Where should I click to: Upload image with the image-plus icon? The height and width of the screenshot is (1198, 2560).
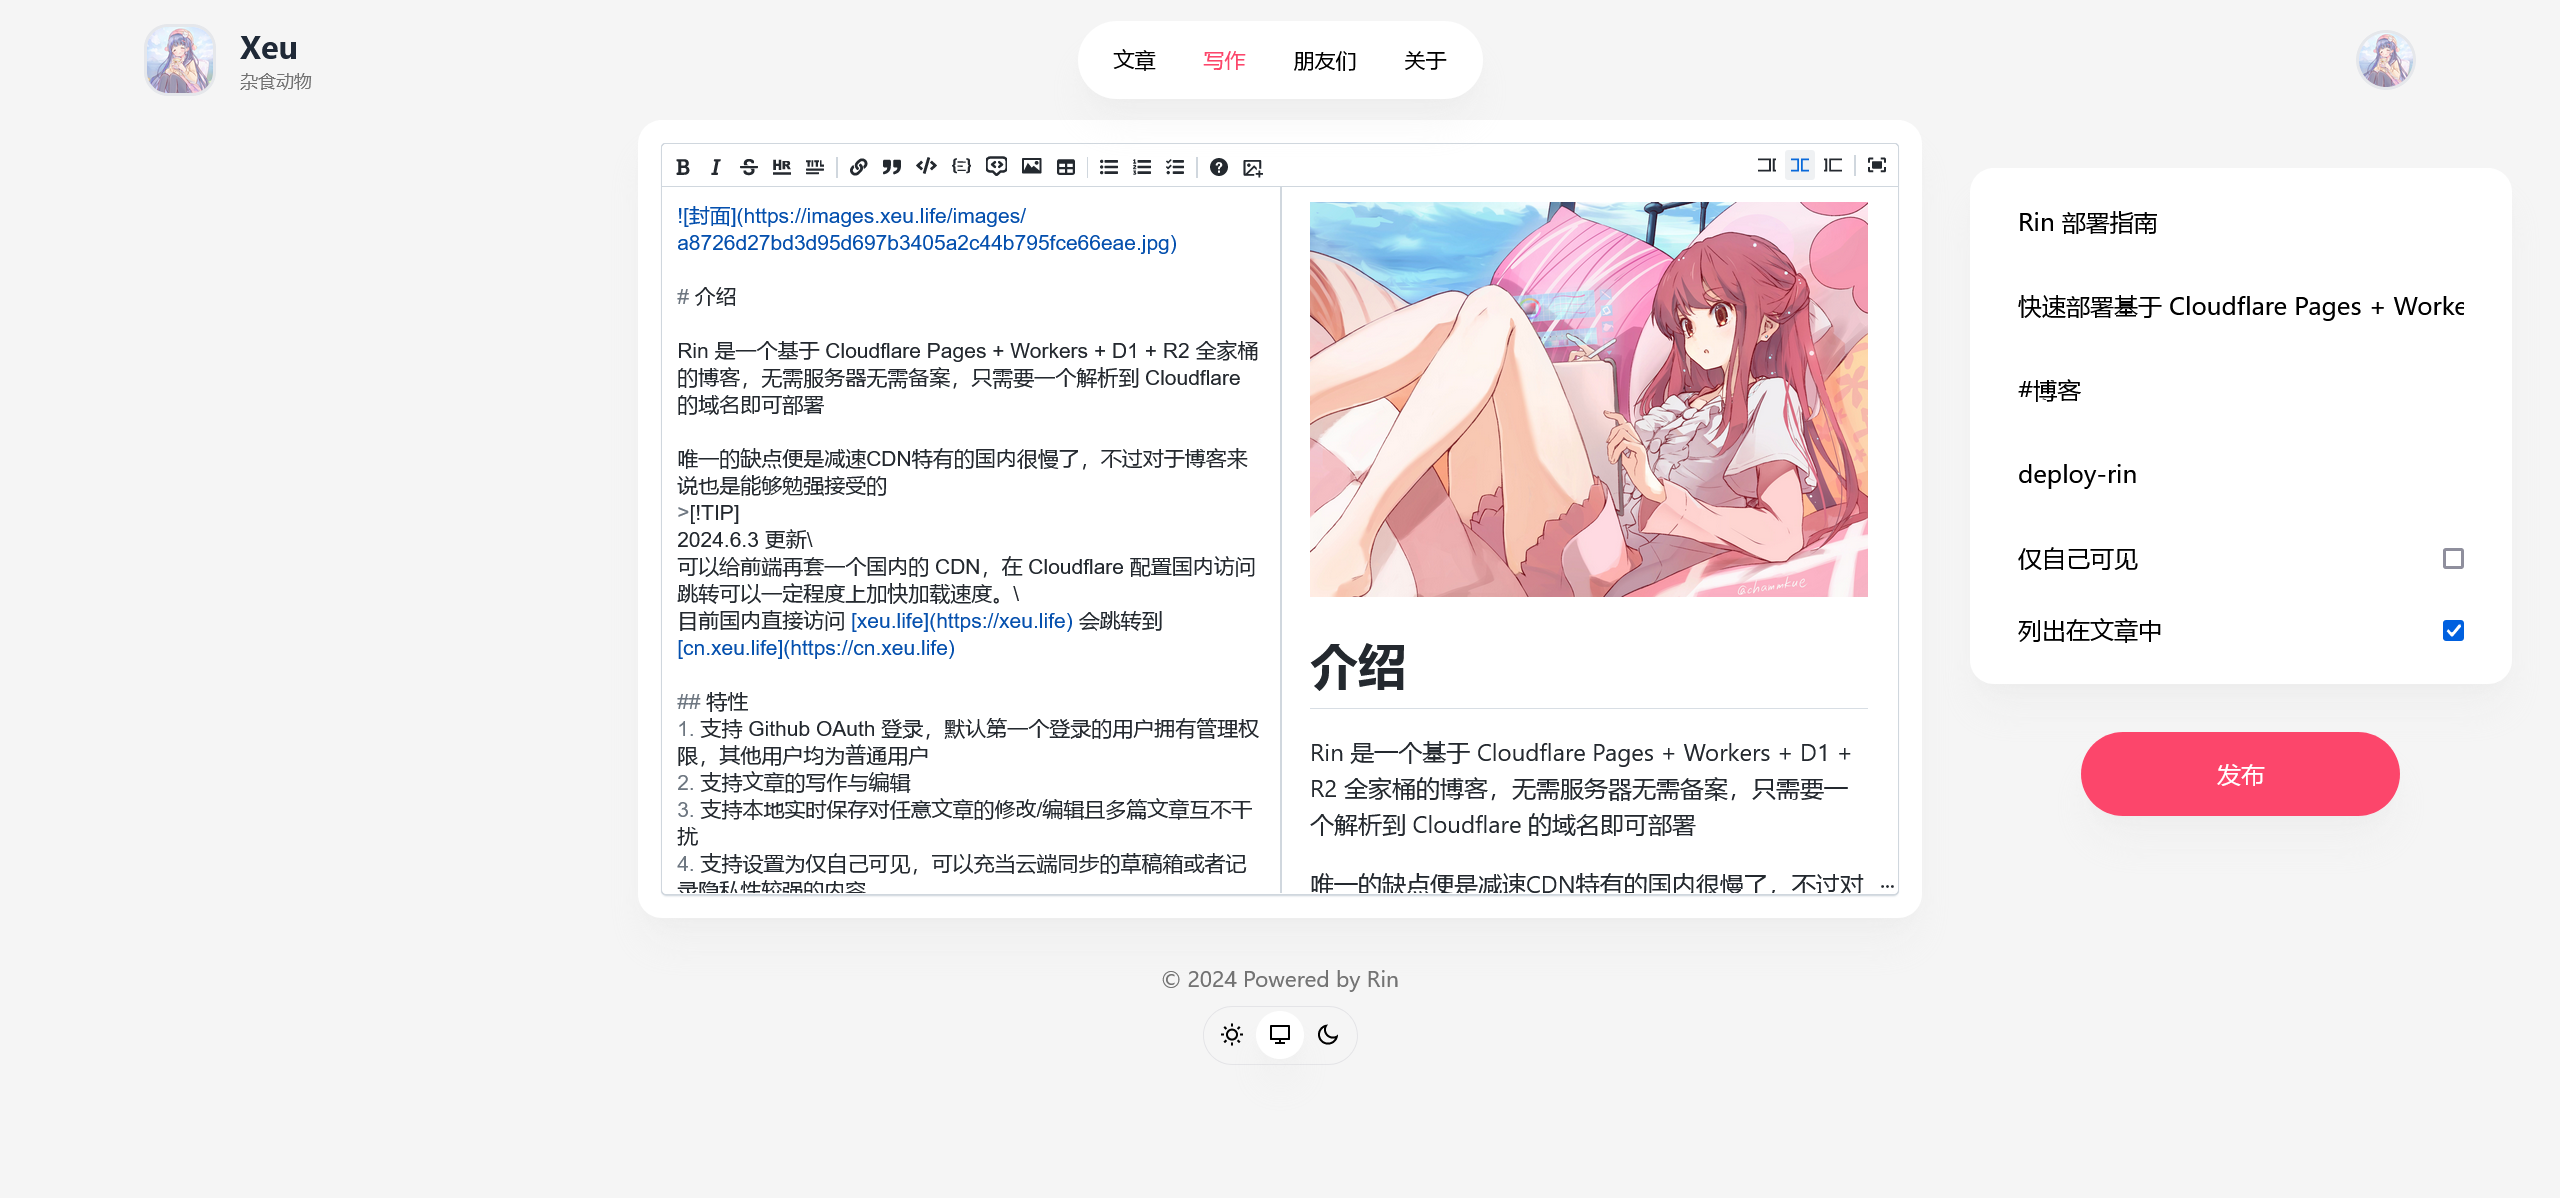(x=1253, y=168)
